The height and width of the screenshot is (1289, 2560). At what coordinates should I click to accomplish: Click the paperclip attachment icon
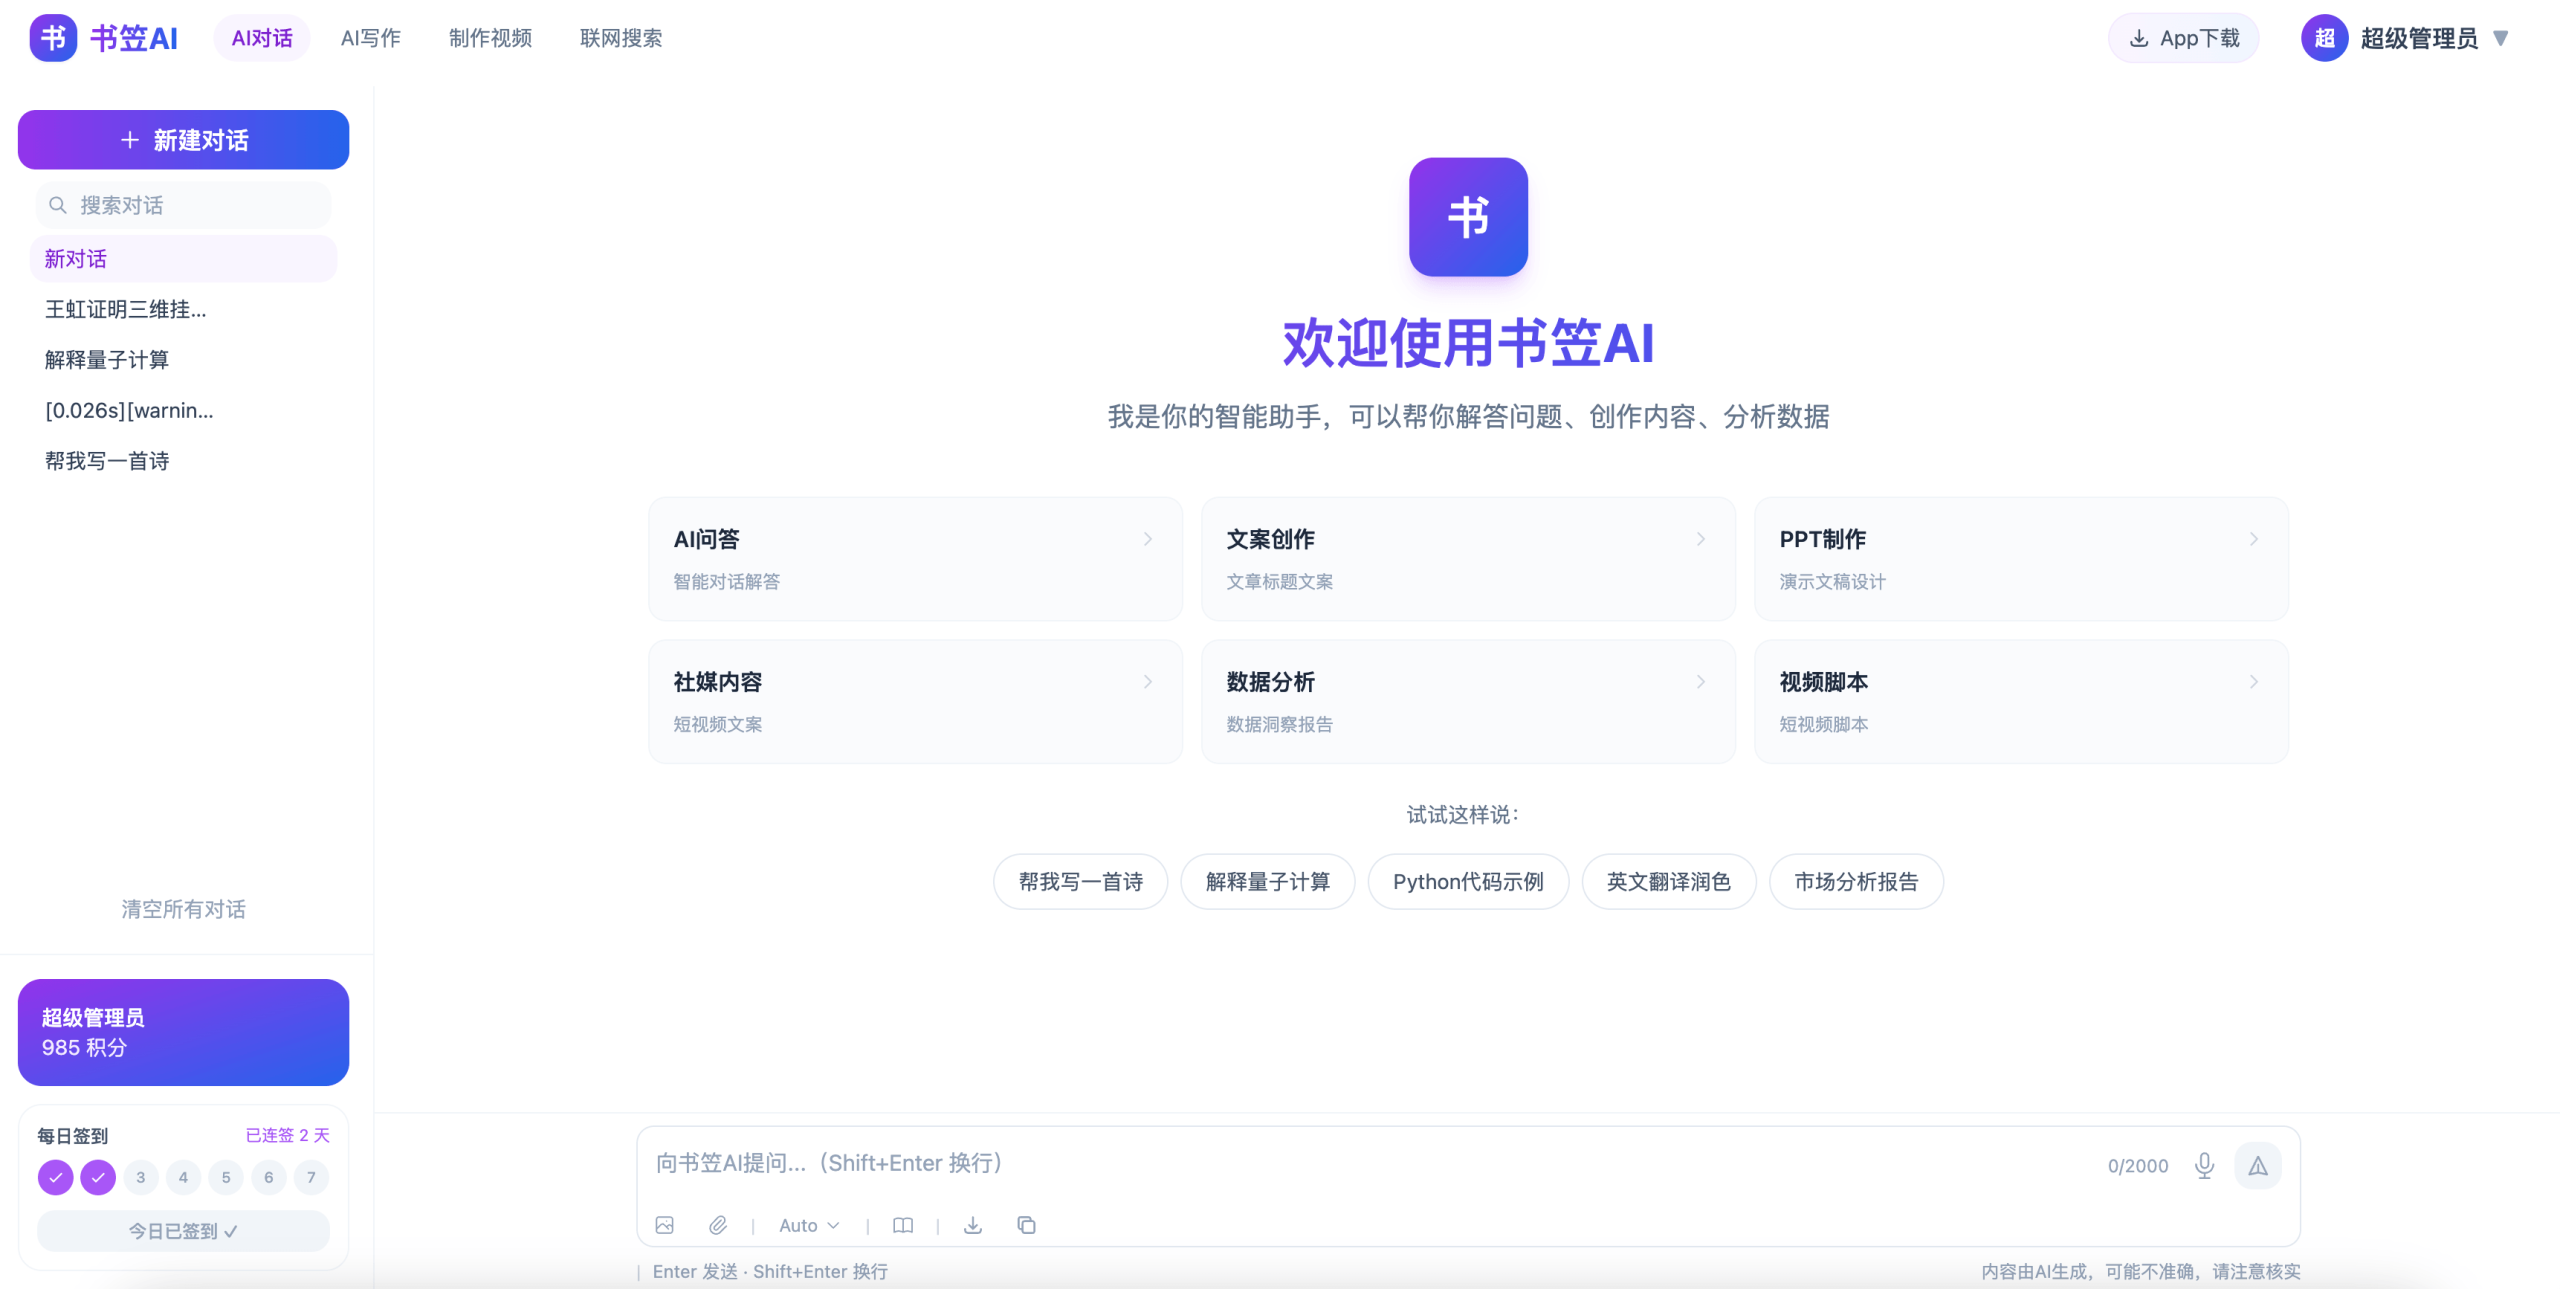(x=718, y=1225)
